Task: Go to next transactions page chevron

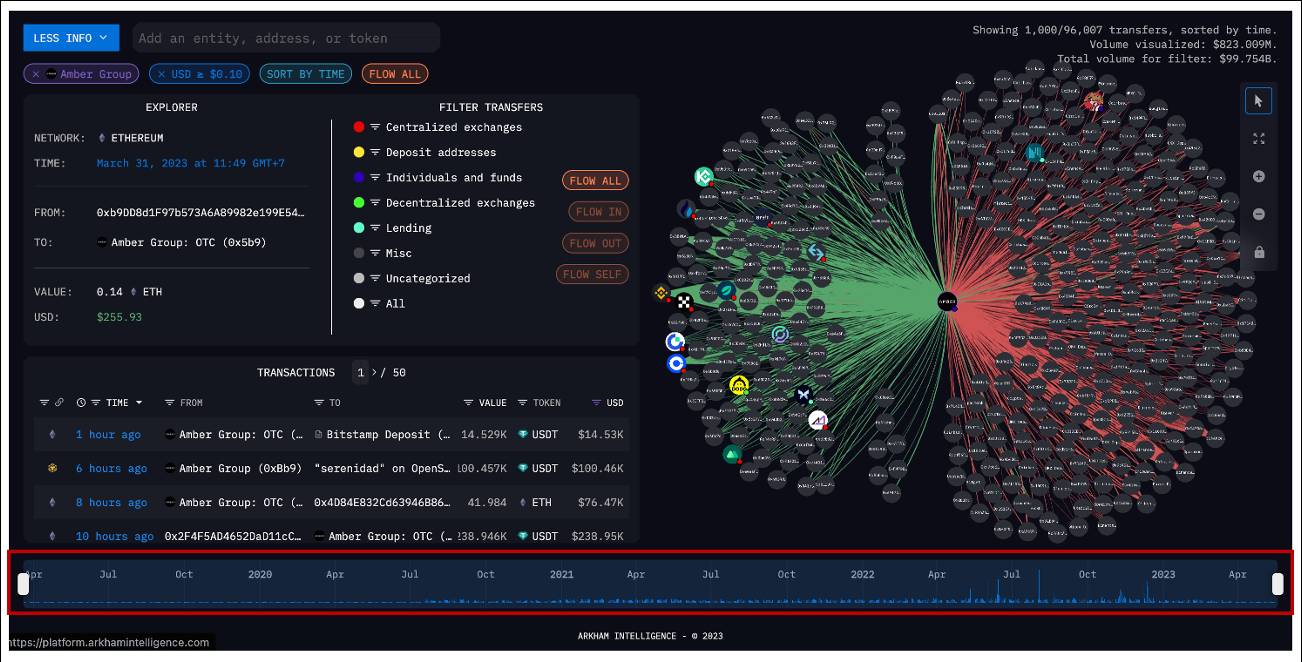Action: [x=375, y=372]
